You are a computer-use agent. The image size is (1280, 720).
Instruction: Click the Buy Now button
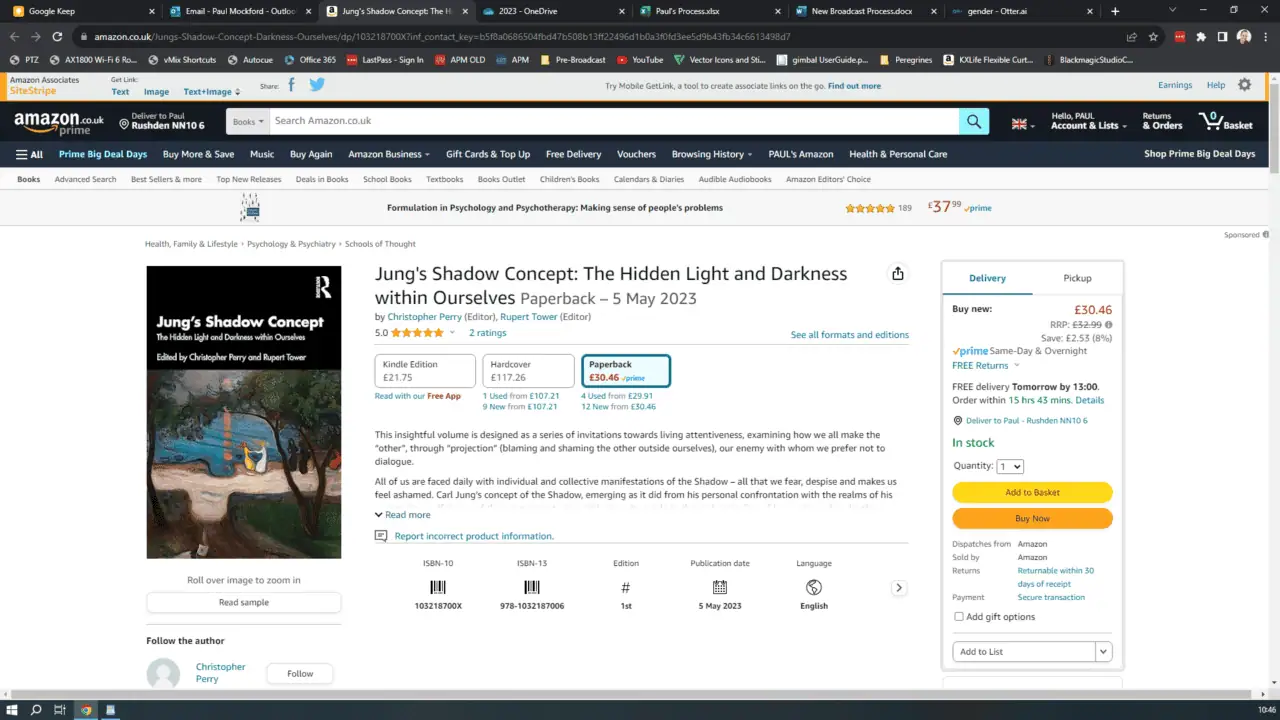[x=1032, y=518]
